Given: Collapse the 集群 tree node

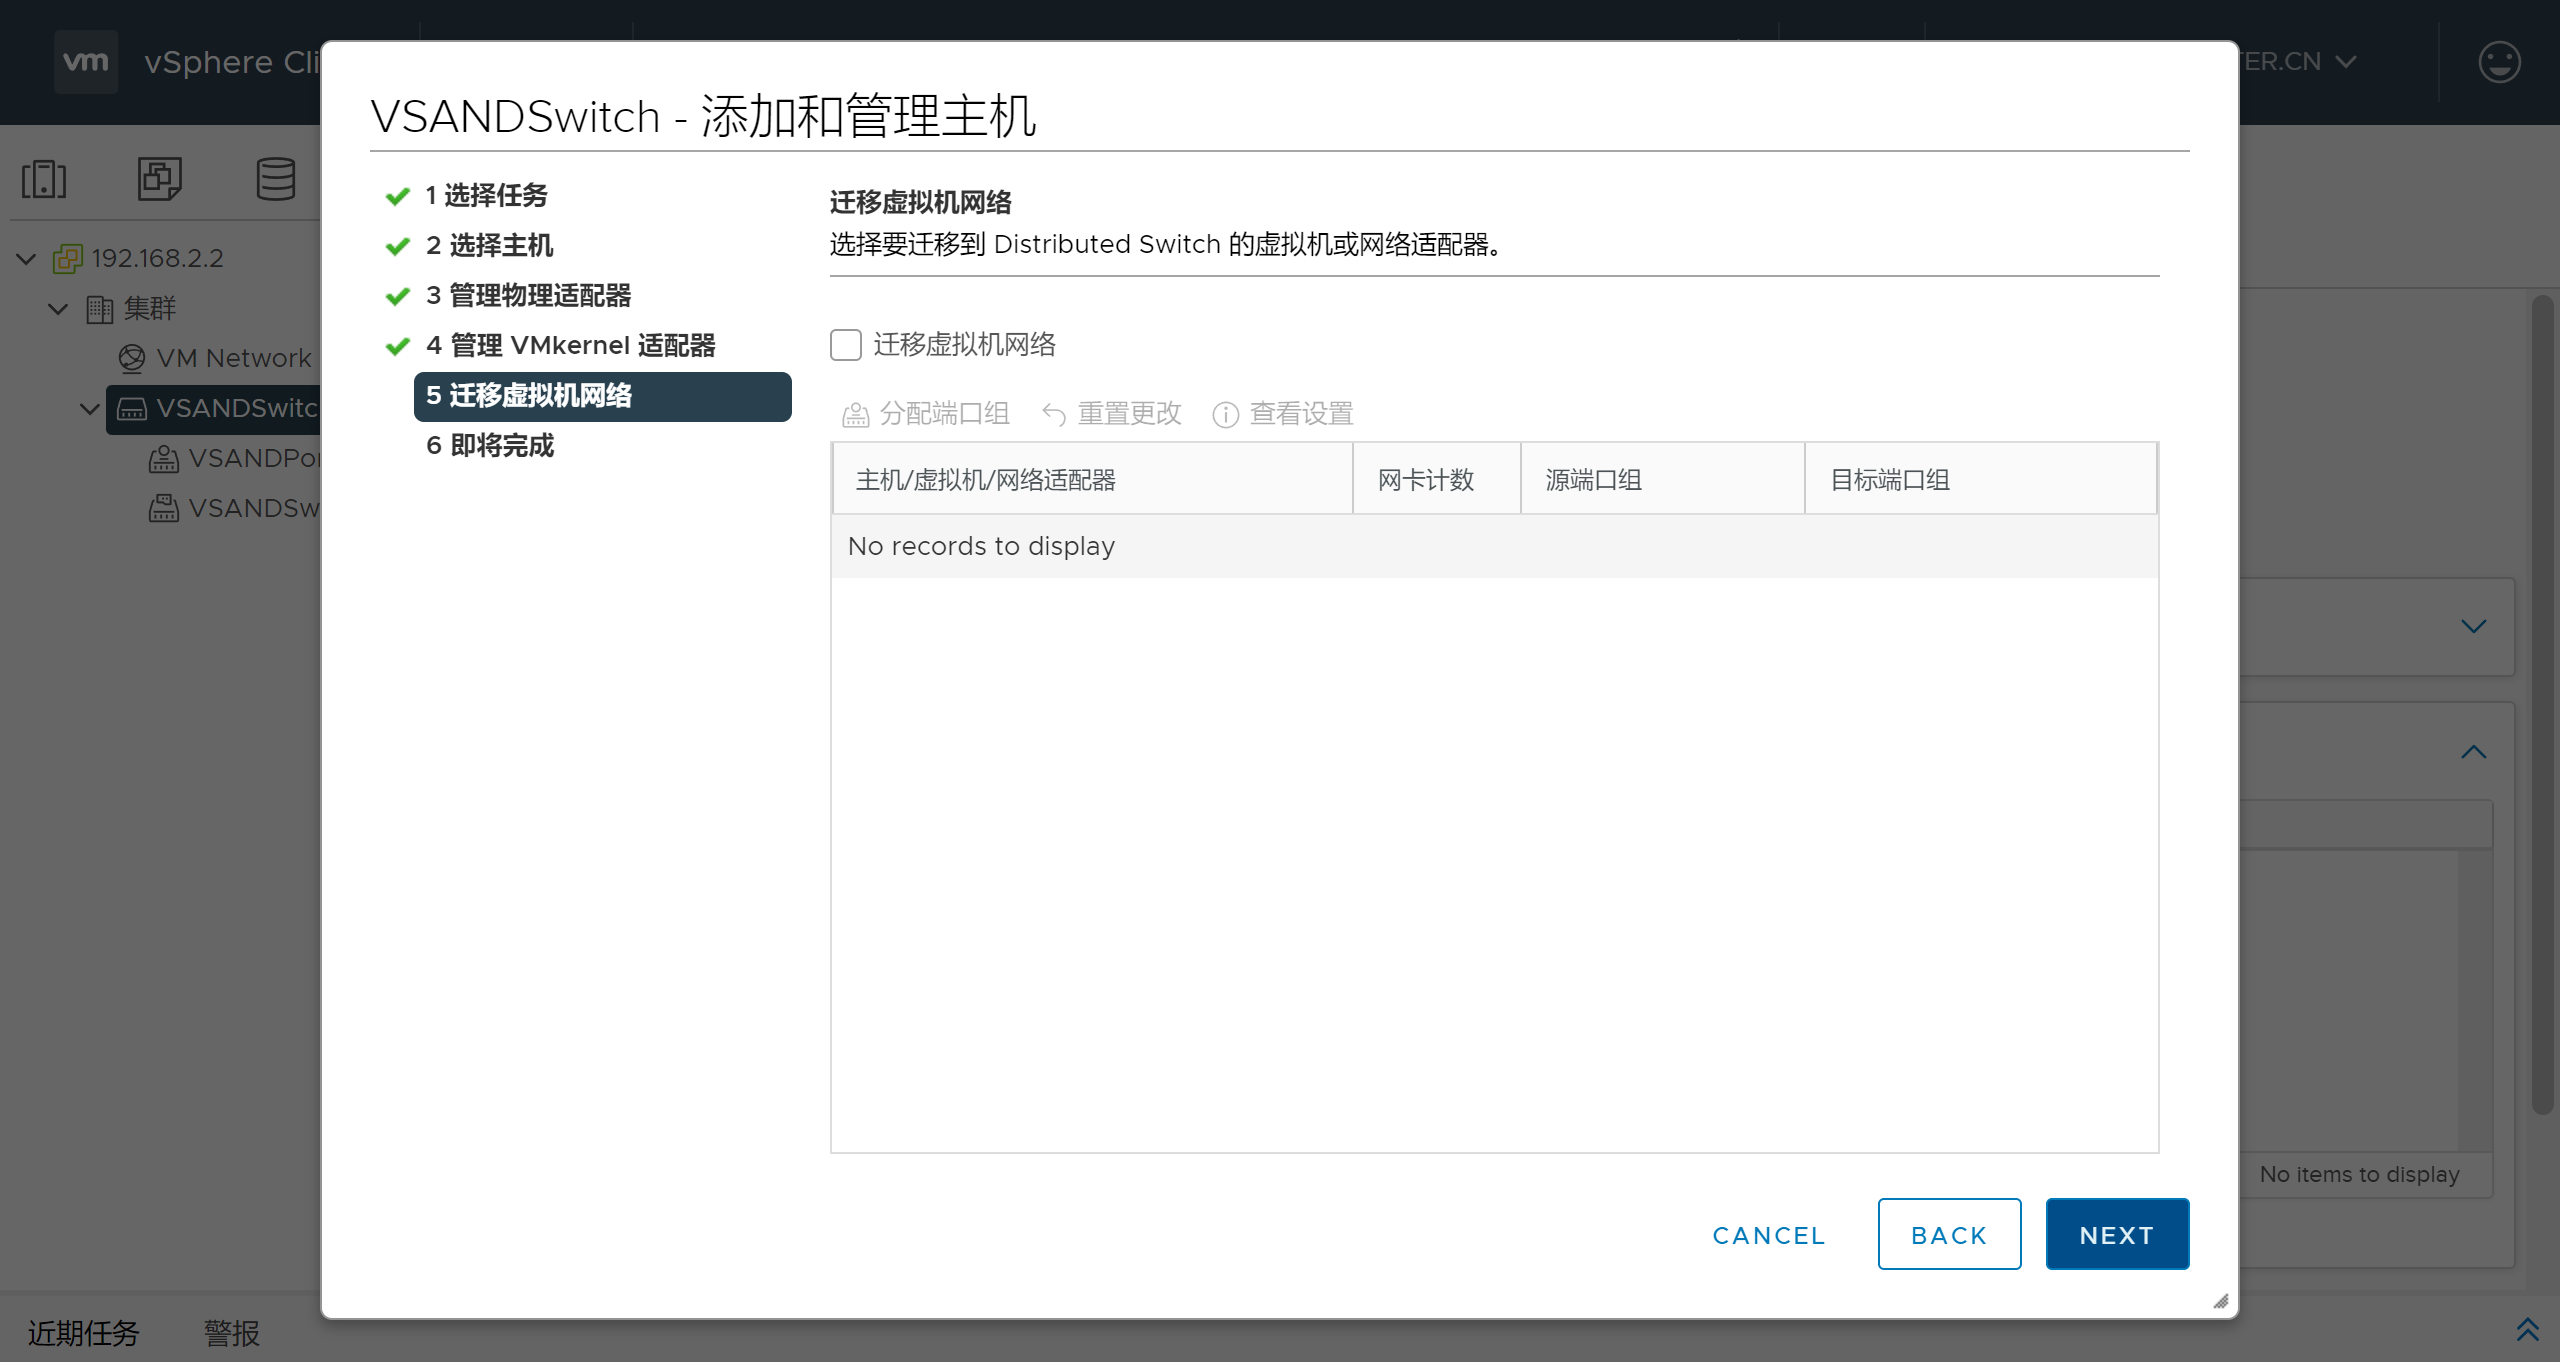Looking at the screenshot, I should click(58, 309).
